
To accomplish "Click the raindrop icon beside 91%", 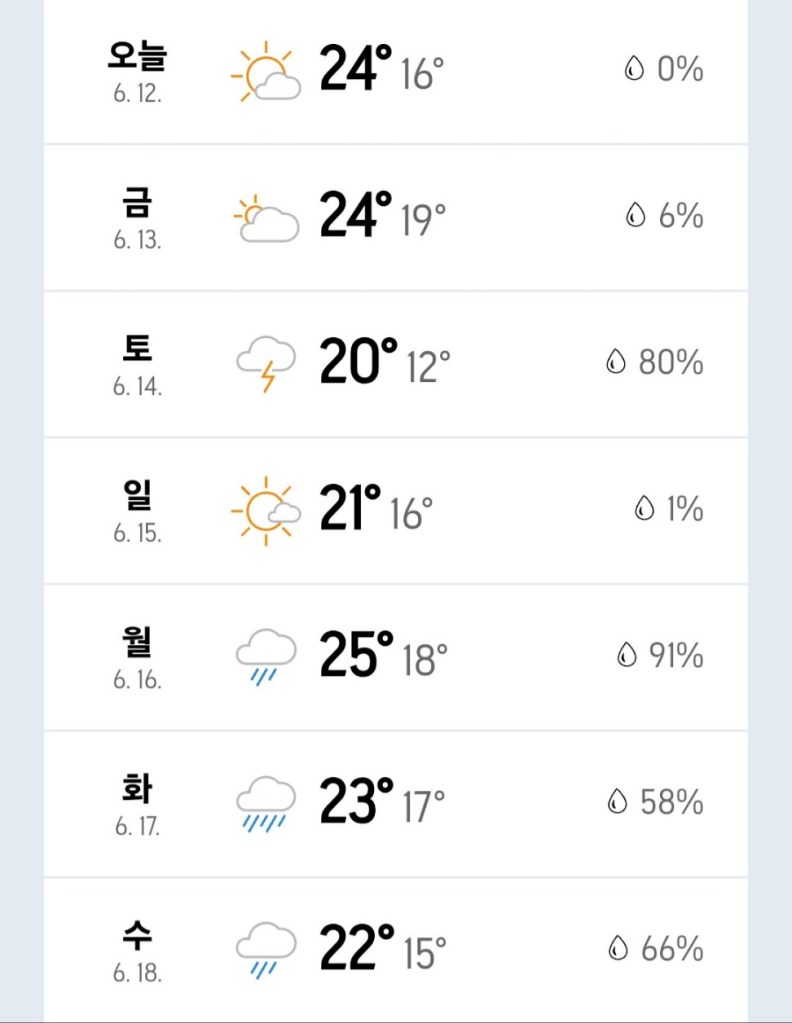I will pos(627,656).
